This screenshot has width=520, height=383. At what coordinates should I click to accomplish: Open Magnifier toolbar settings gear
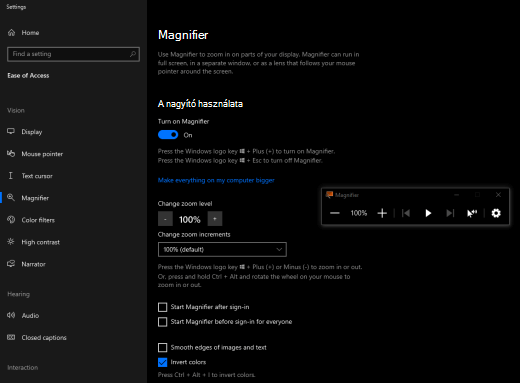point(496,213)
